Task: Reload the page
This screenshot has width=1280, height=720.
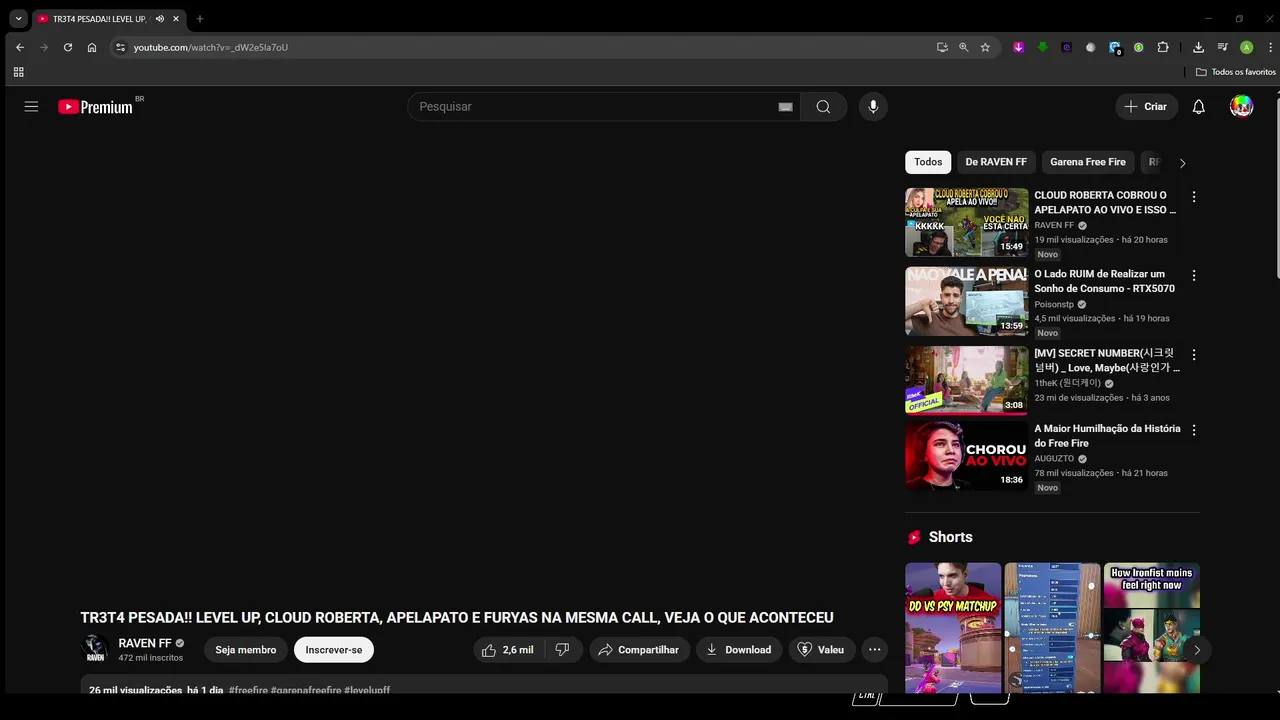Action: tap(68, 47)
